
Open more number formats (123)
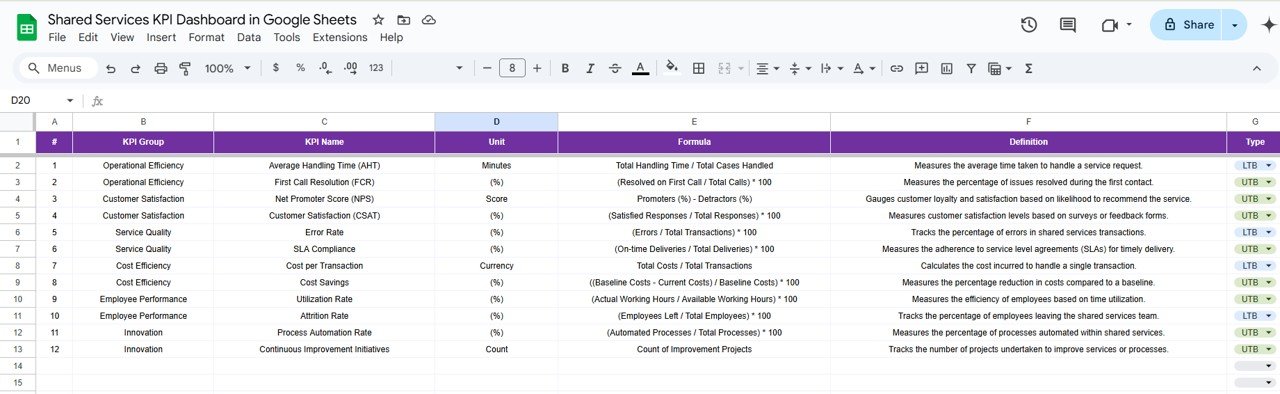[376, 68]
